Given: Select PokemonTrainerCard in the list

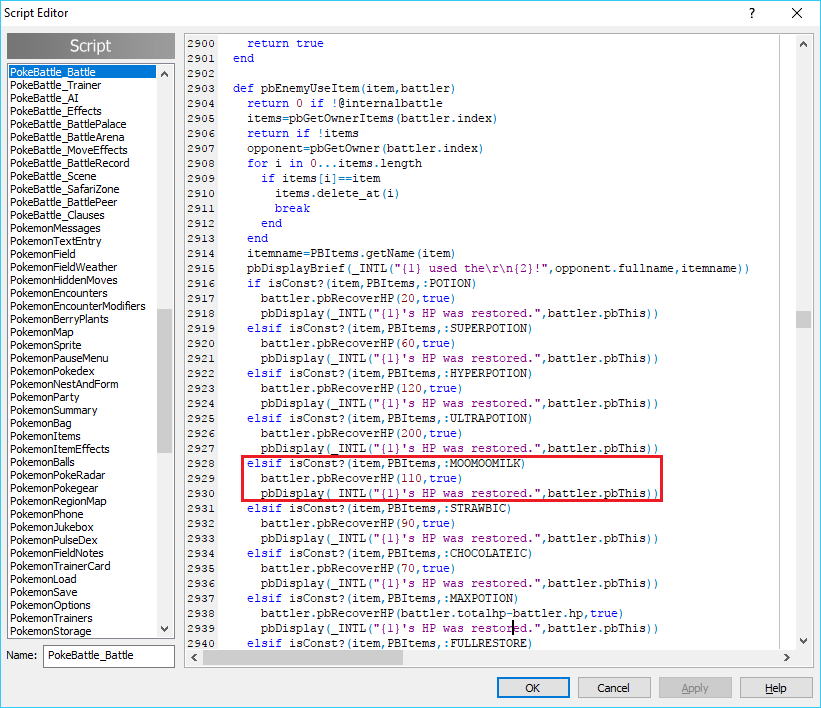Looking at the screenshot, I should 60,566.
